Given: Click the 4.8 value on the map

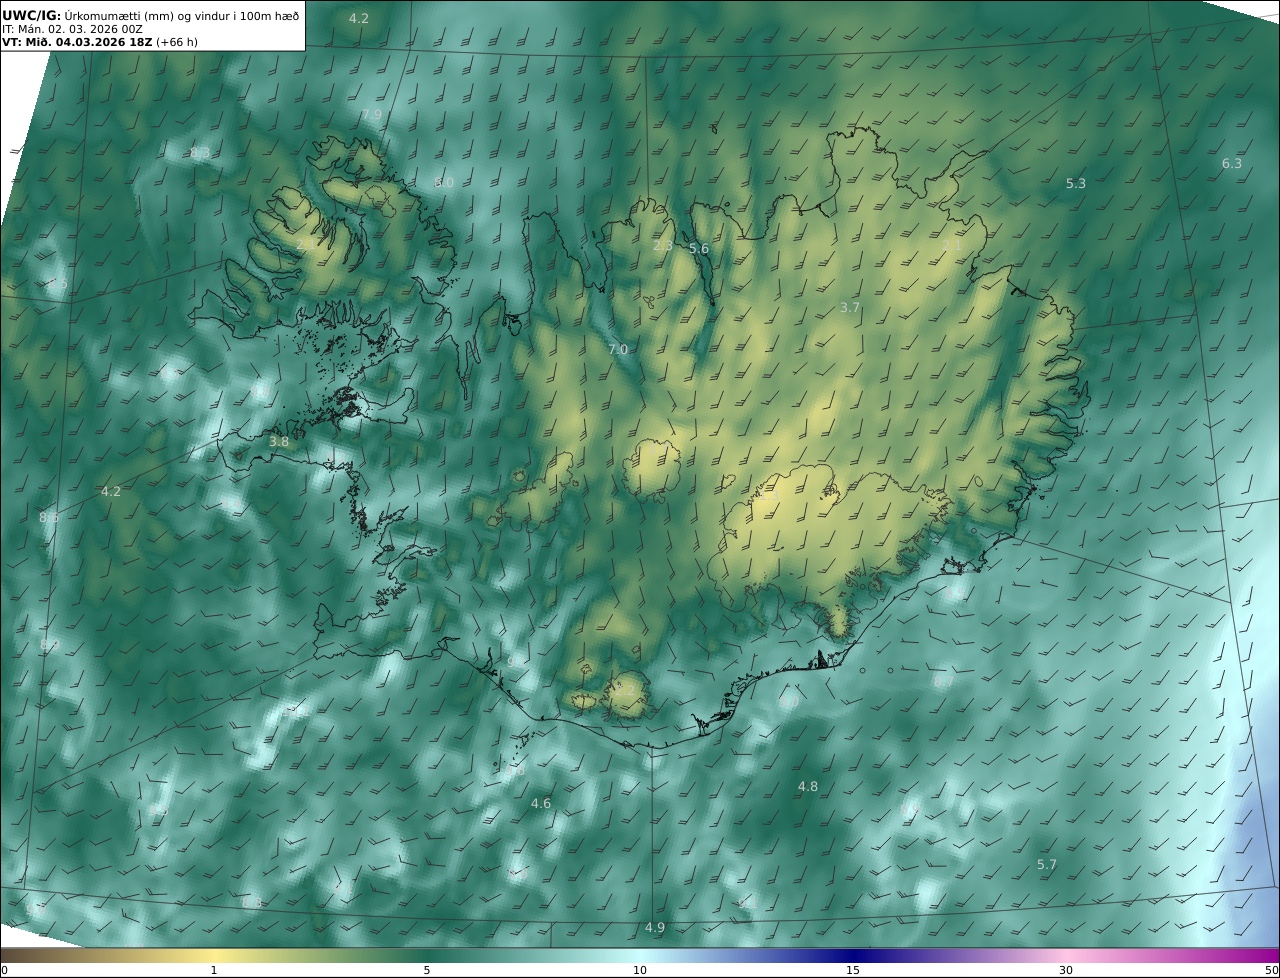Looking at the screenshot, I should [808, 787].
